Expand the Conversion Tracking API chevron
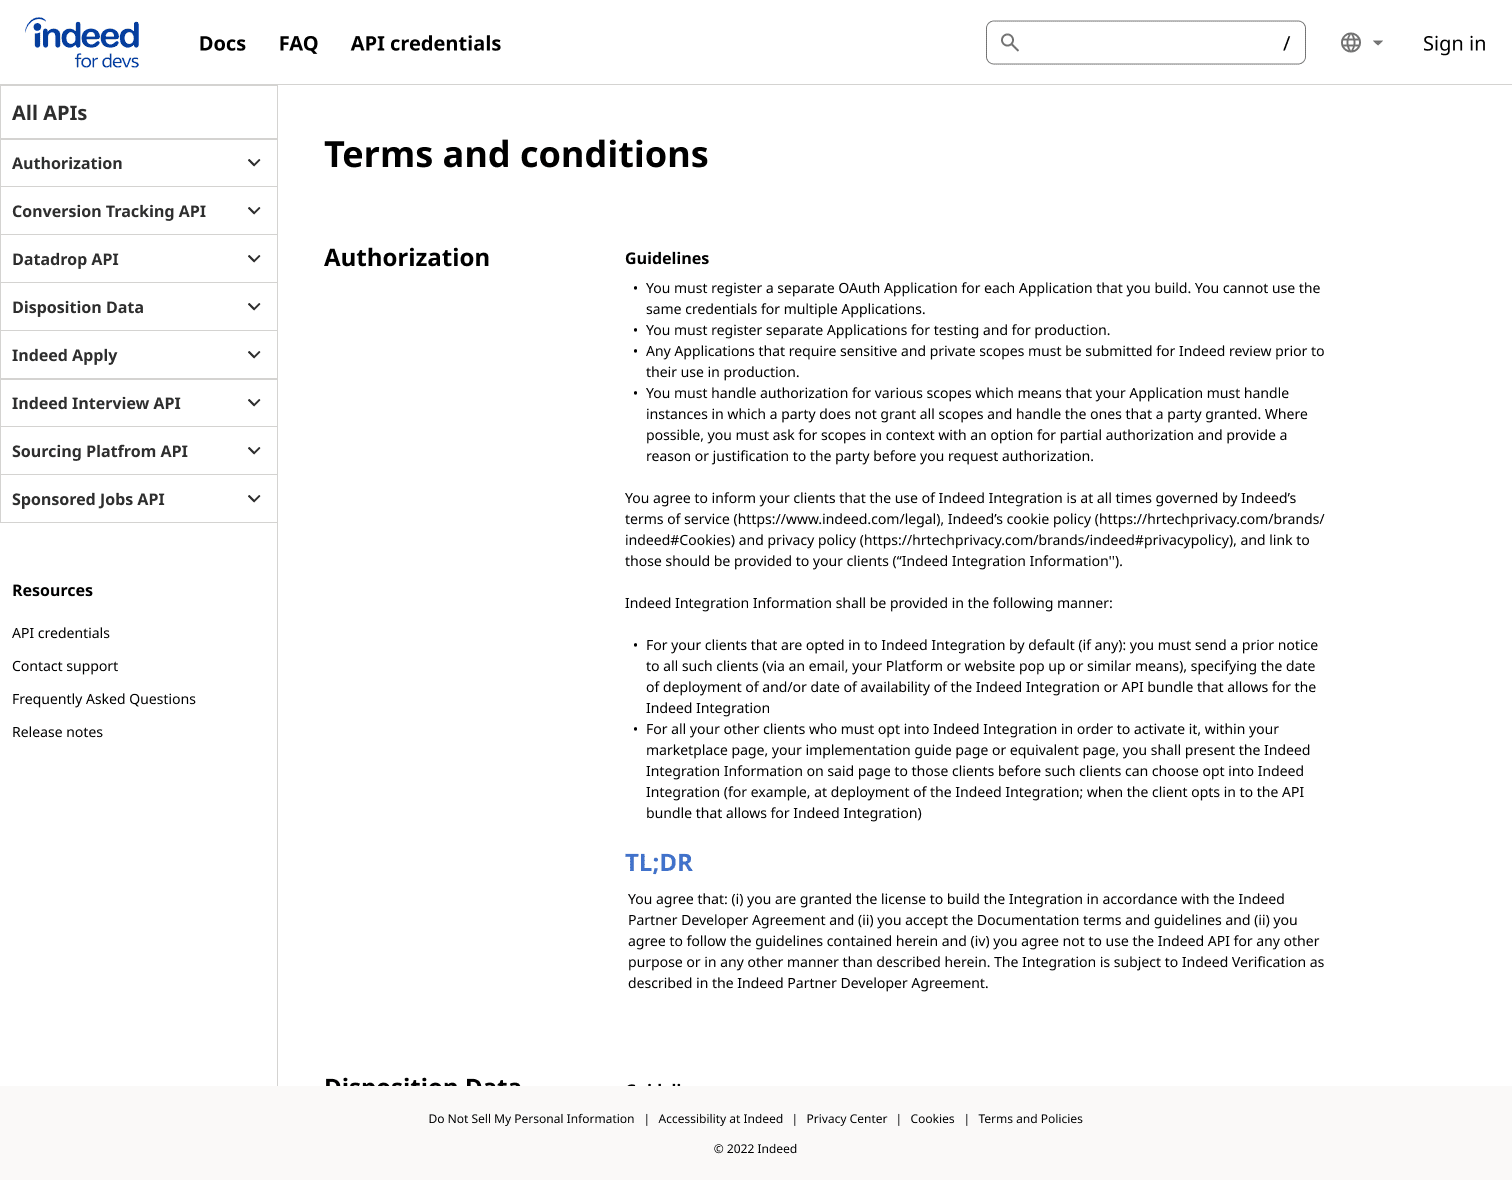 [x=254, y=211]
